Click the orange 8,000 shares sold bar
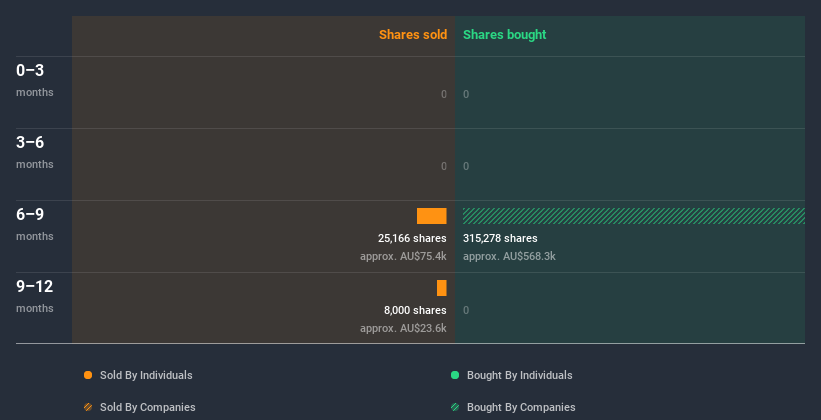 442,288
